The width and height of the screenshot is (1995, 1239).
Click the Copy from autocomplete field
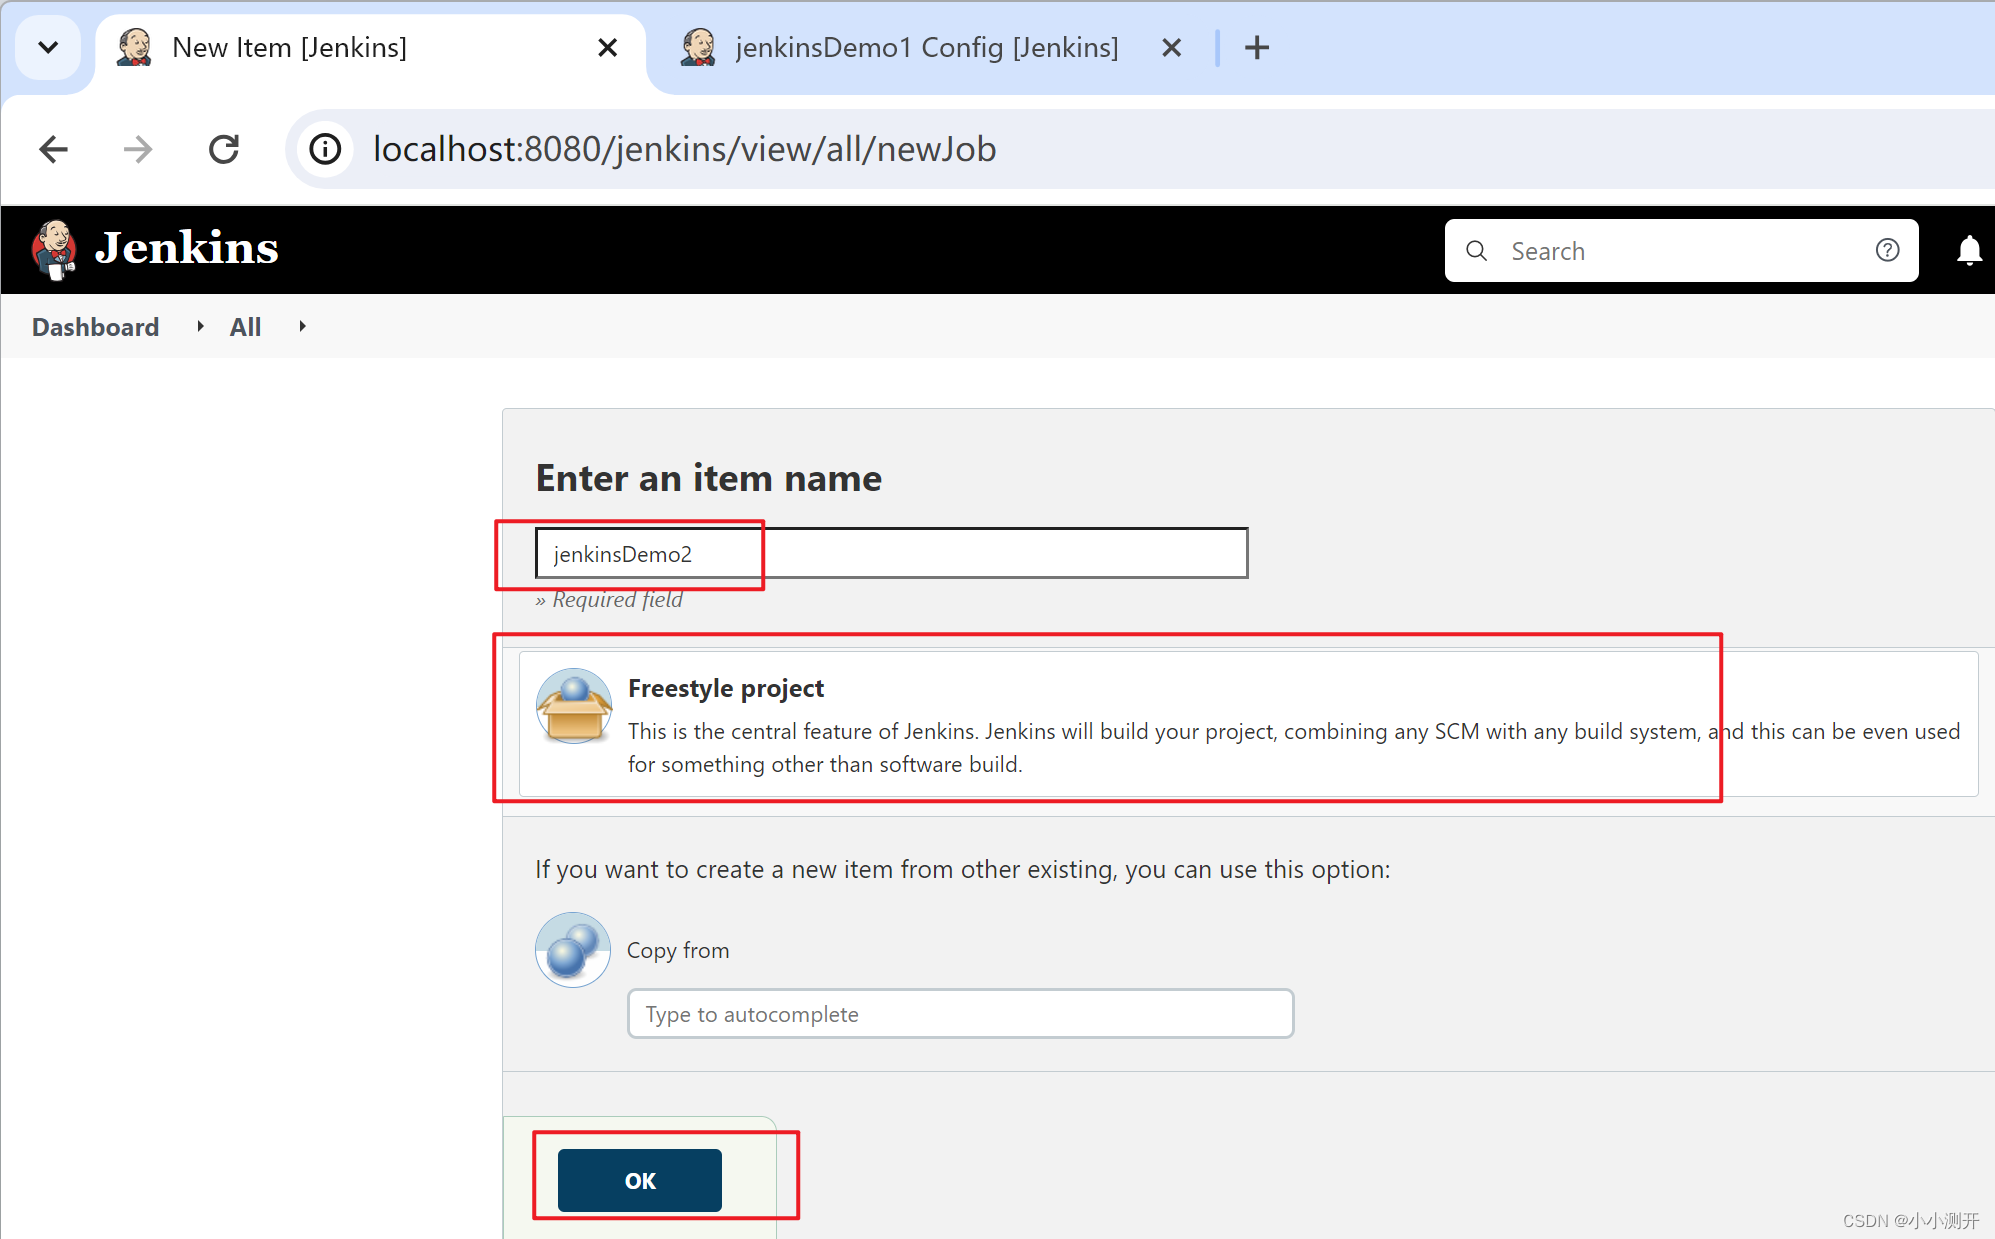point(959,1014)
